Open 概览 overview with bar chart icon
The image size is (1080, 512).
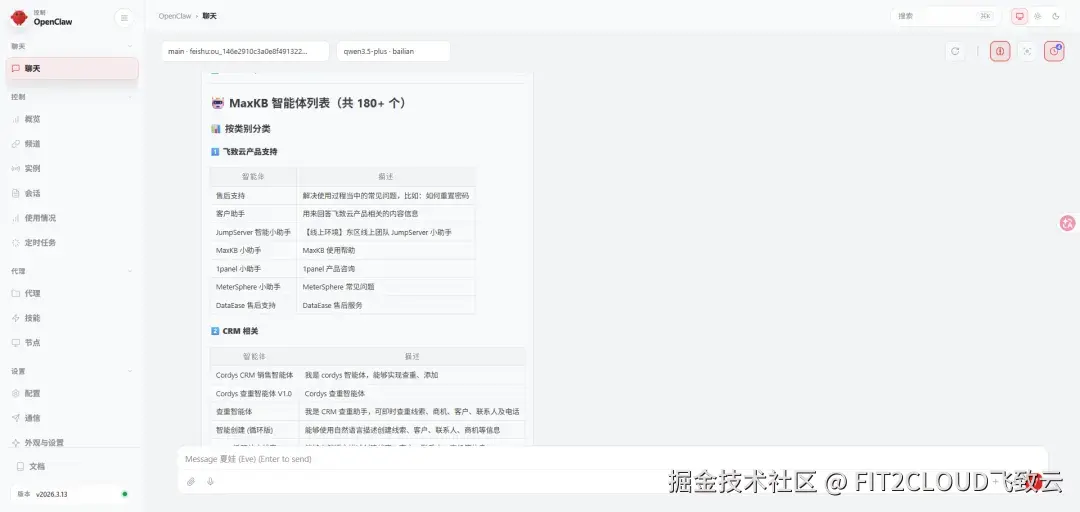[x=72, y=119]
